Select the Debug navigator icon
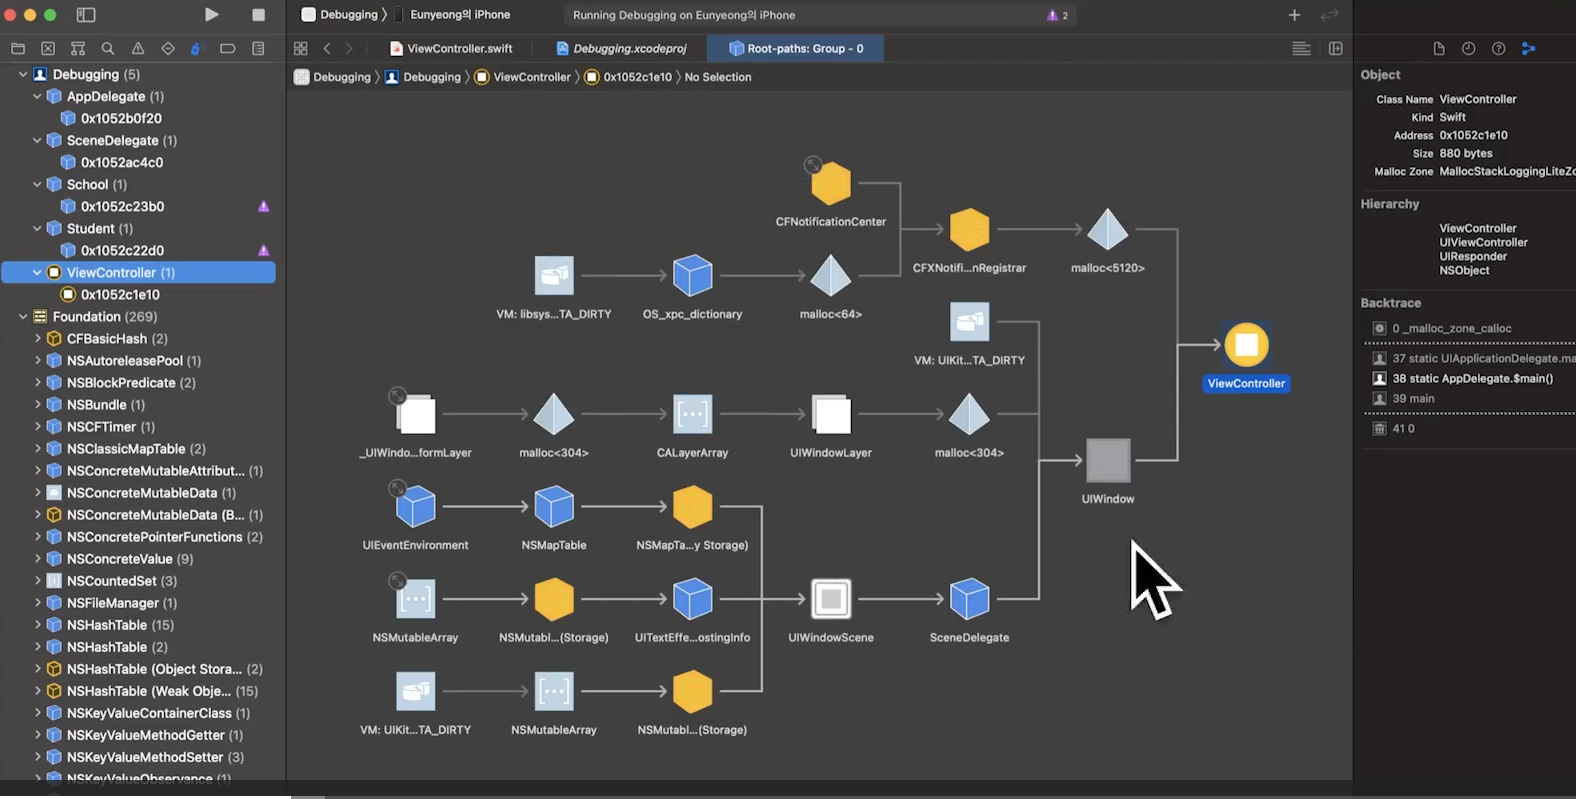The image size is (1576, 799). point(198,48)
